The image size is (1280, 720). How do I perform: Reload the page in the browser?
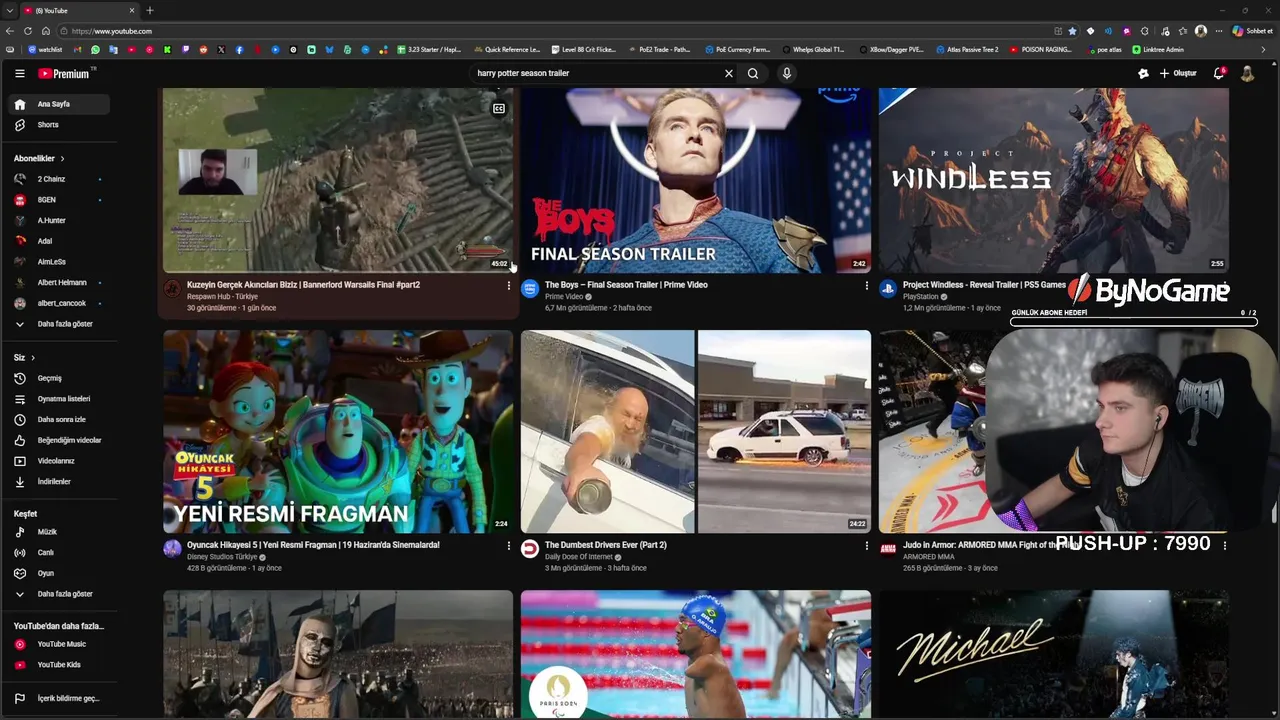tap(28, 31)
